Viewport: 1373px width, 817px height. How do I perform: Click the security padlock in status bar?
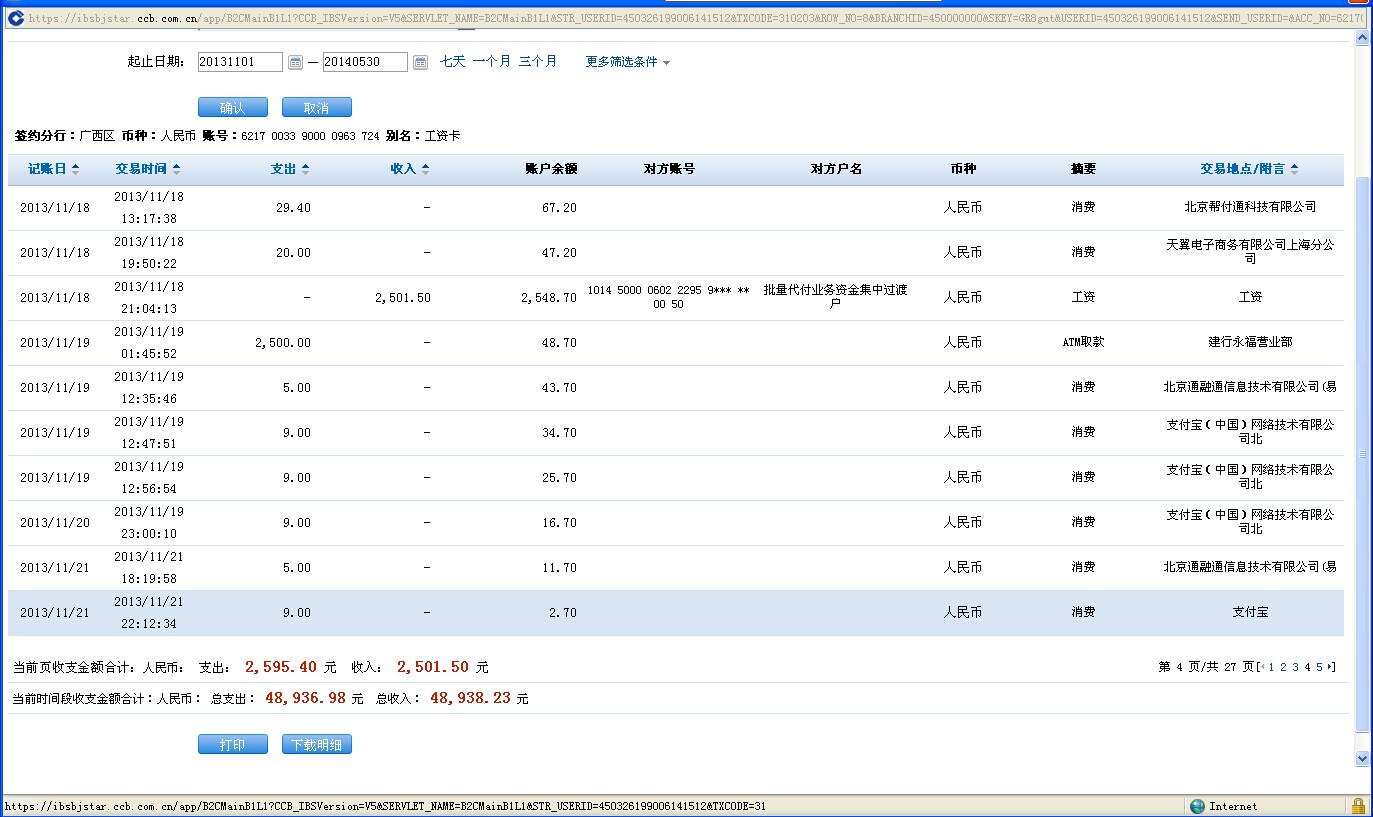click(1358, 806)
